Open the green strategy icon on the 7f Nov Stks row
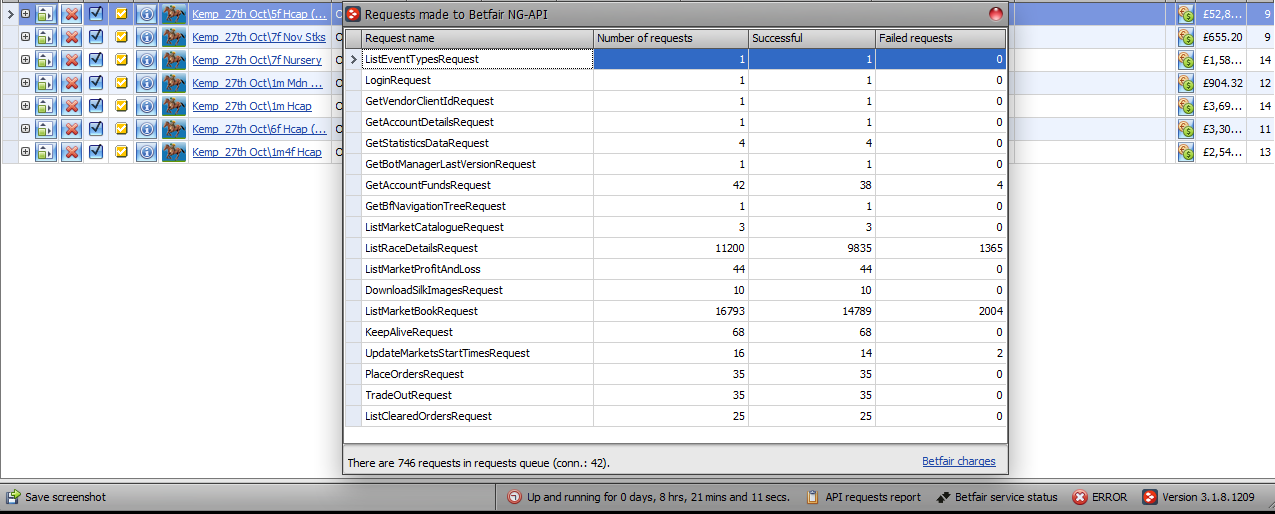 click(x=46, y=37)
